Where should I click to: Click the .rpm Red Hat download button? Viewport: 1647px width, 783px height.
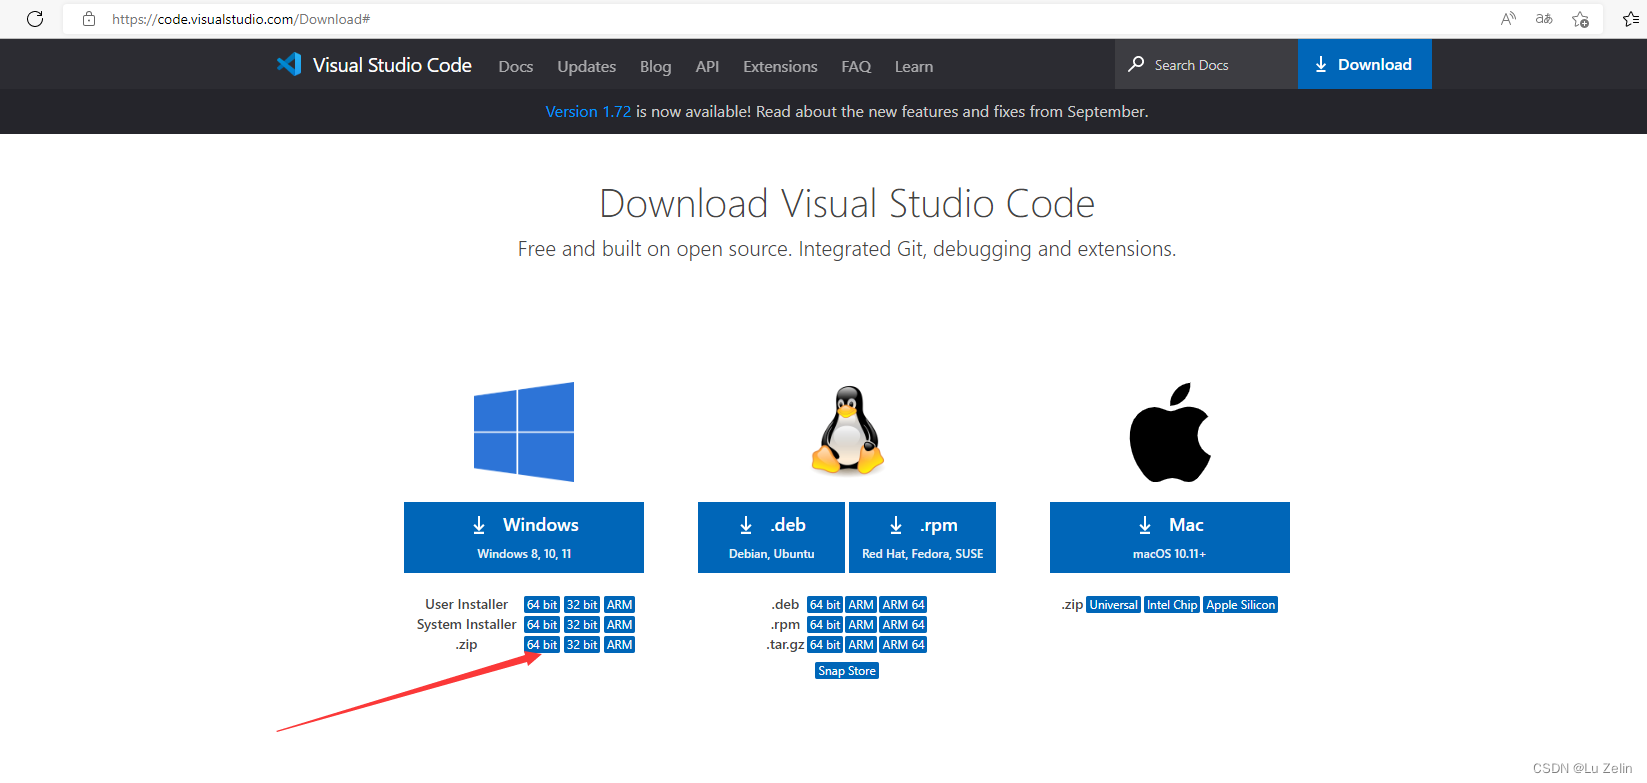(x=922, y=537)
